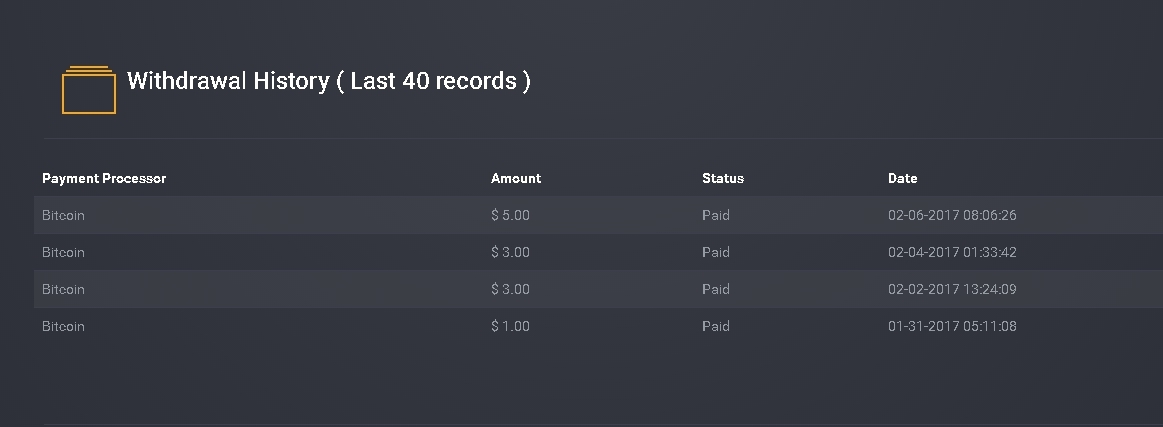1163x427 pixels.
Task: Click the $ 3.00 amount dated 02-02-2017
Action: click(x=510, y=289)
